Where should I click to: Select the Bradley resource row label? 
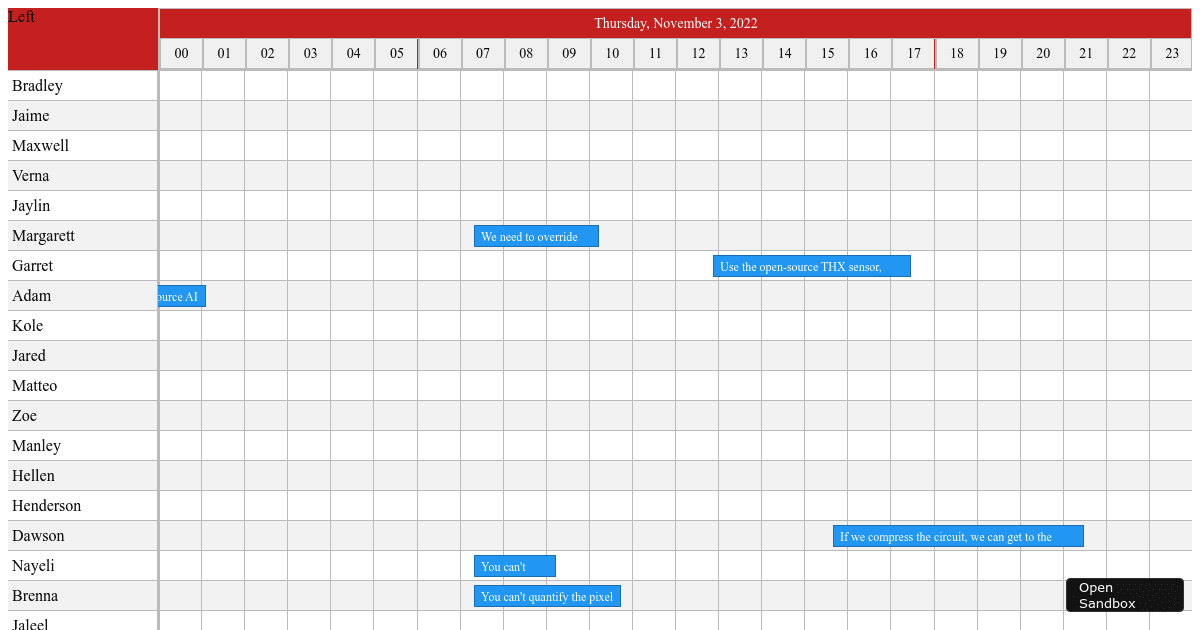pyautogui.click(x=83, y=86)
